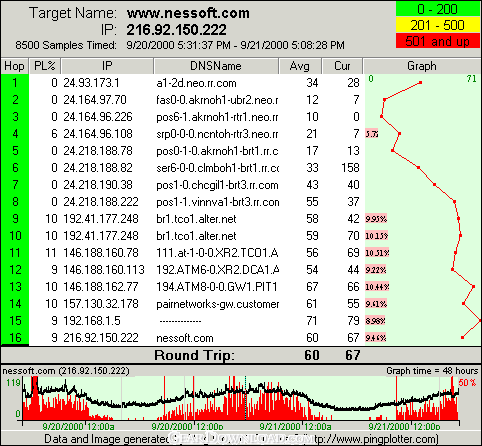482x446 pixels.
Task: Click br1.tco1.alter.net in hop 9 row
Action: coord(196,219)
